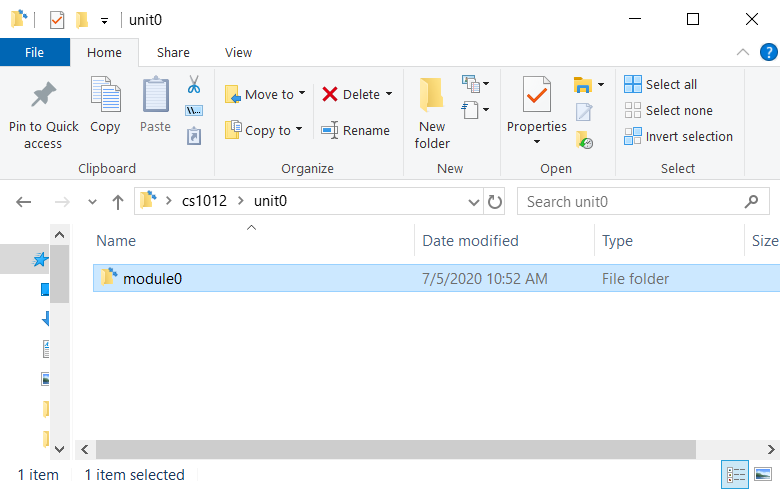
Task: Switch to the View ribbon tab
Action: click(x=238, y=53)
